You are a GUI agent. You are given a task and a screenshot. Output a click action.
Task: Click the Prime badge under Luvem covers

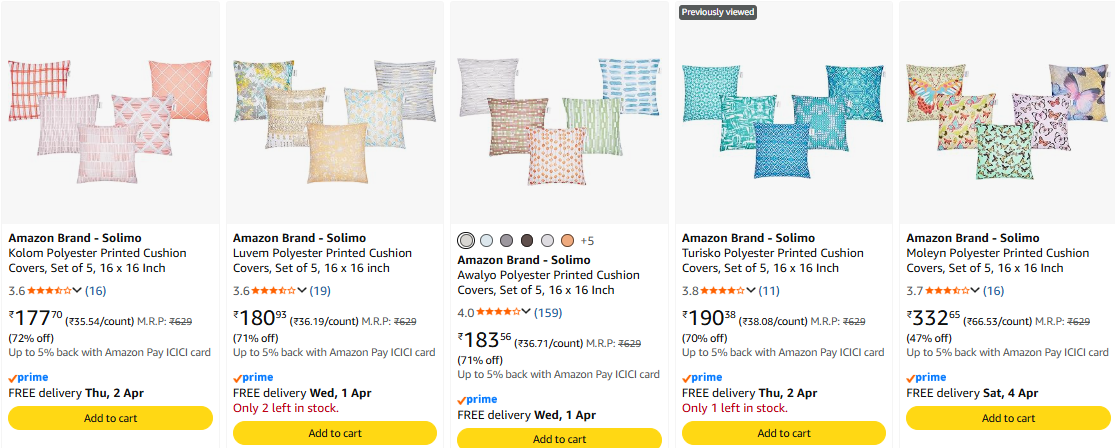click(253, 377)
